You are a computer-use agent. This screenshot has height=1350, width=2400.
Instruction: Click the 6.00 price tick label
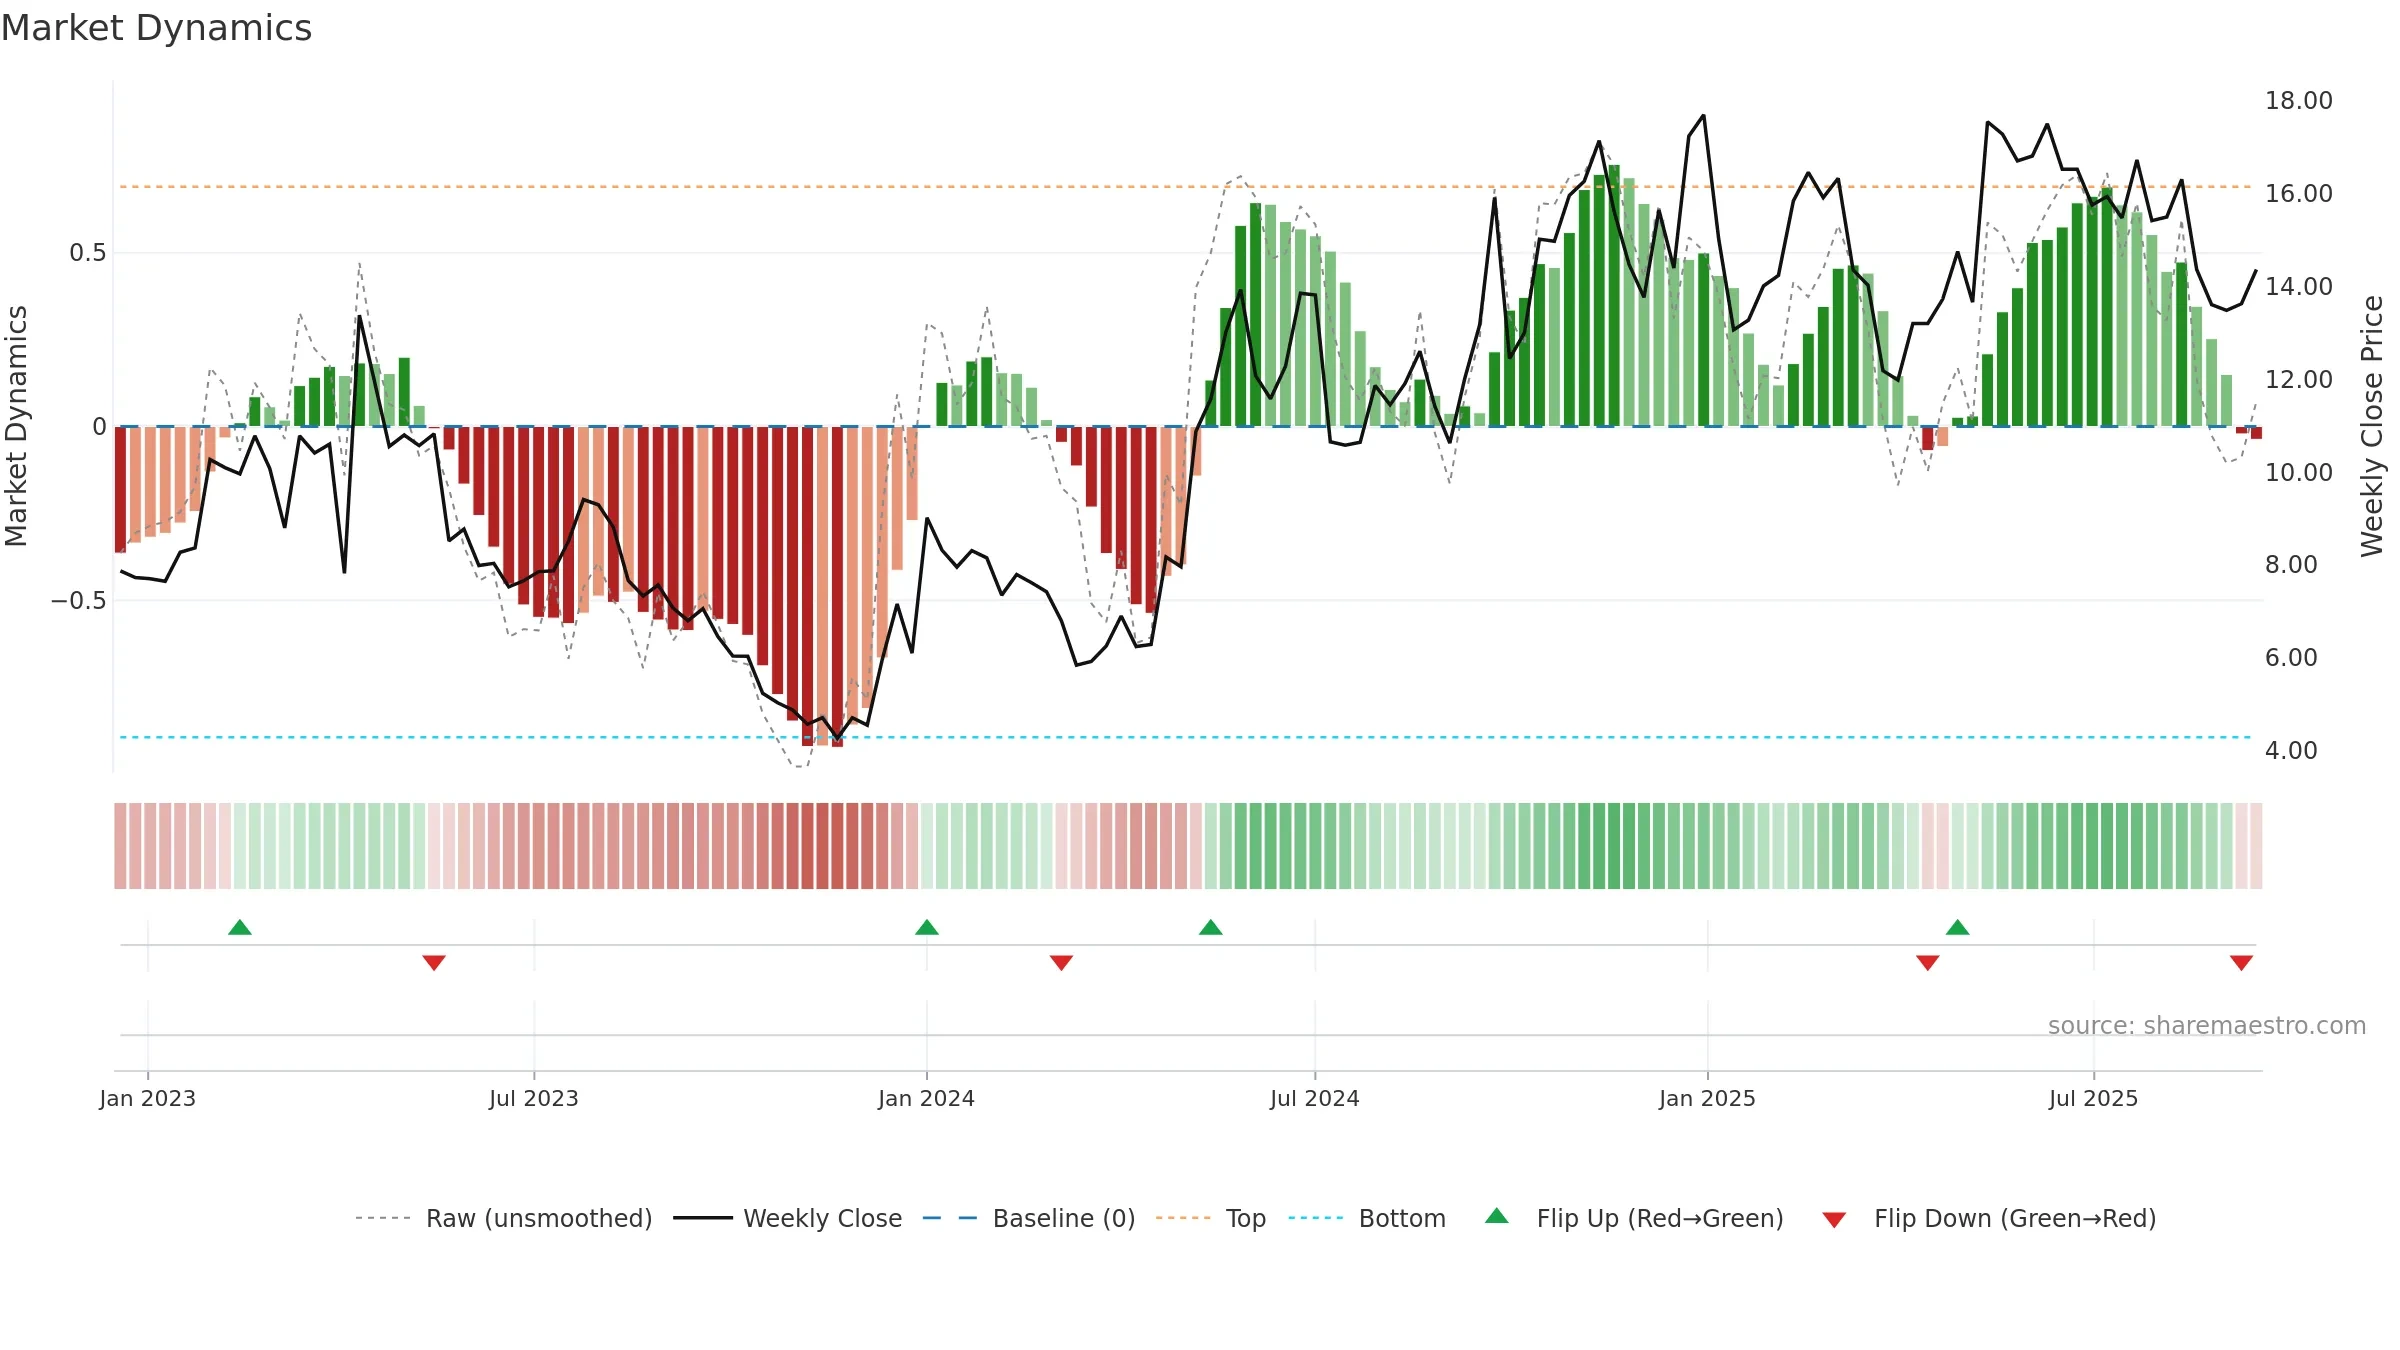pos(2291,658)
